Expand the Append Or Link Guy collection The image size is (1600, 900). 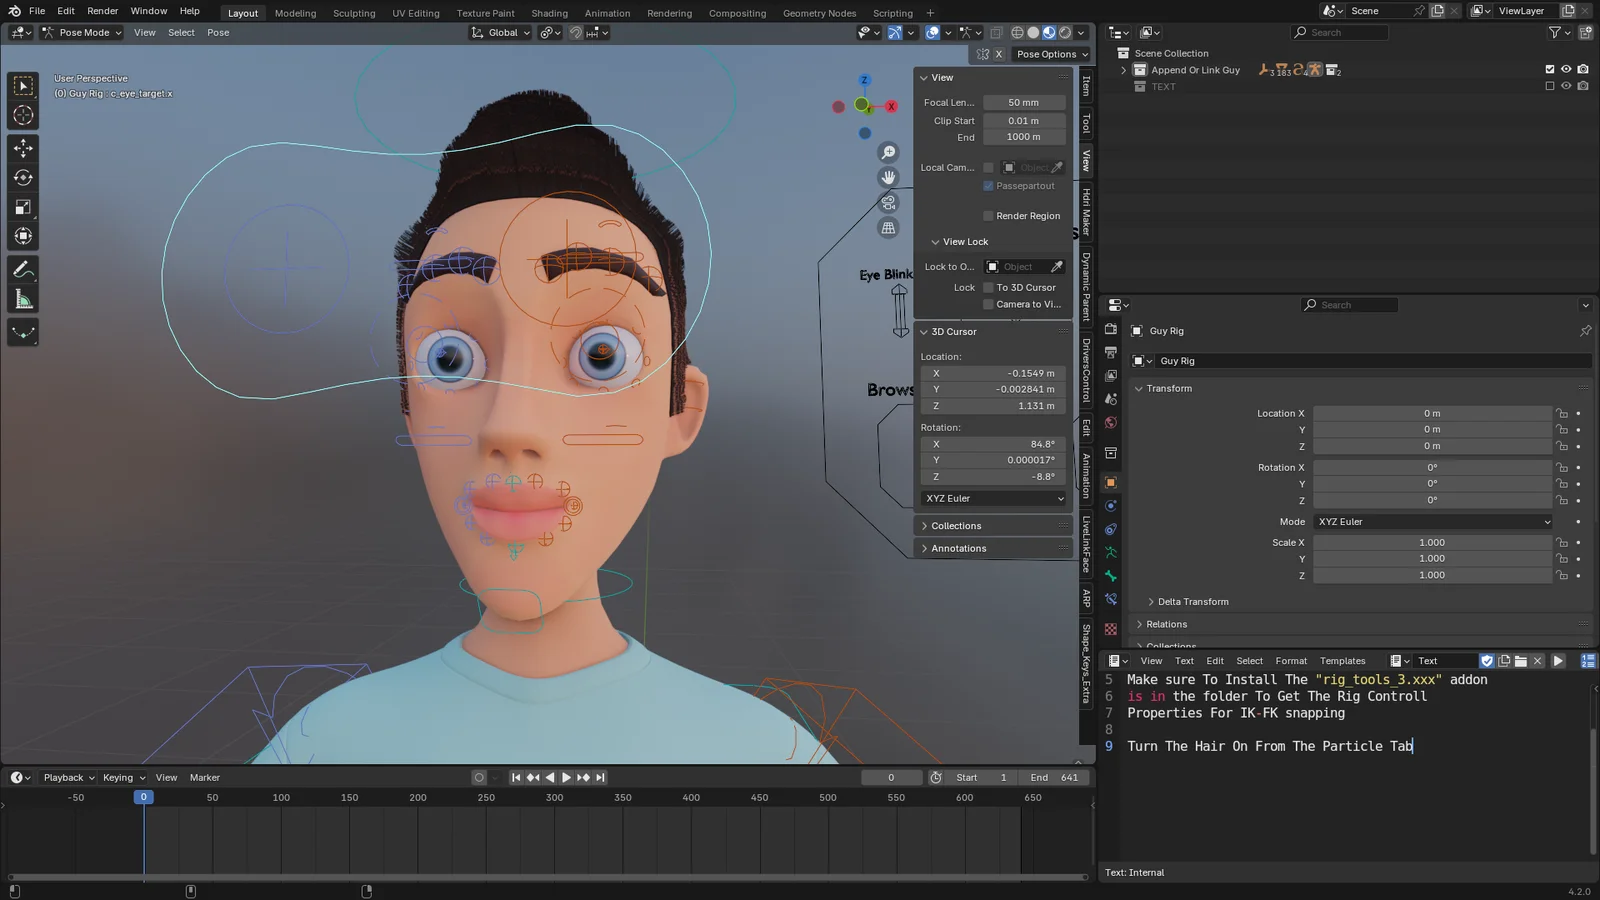(1123, 69)
